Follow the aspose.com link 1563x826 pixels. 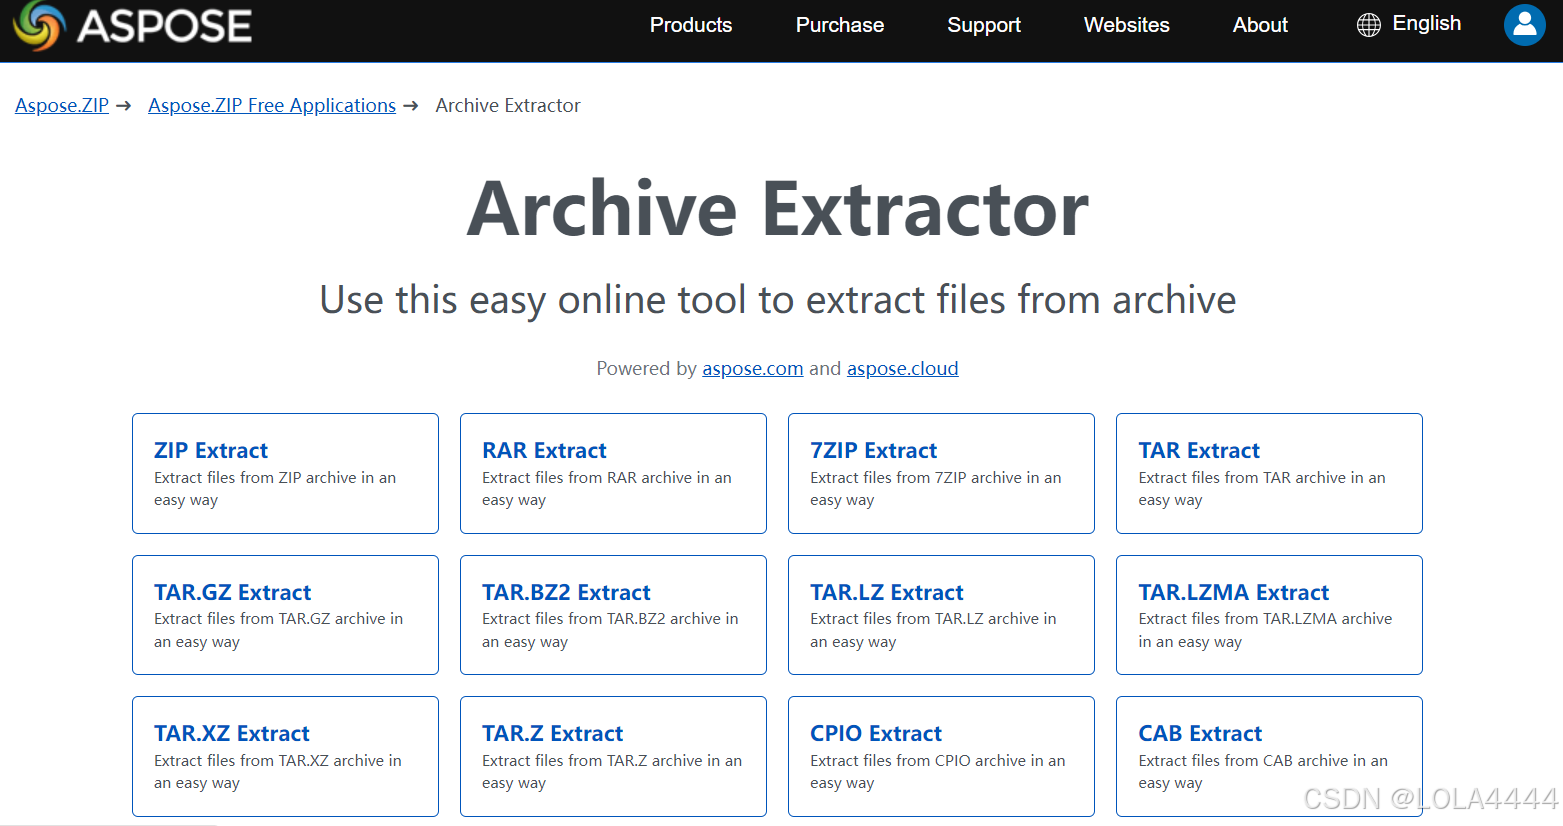pos(753,369)
